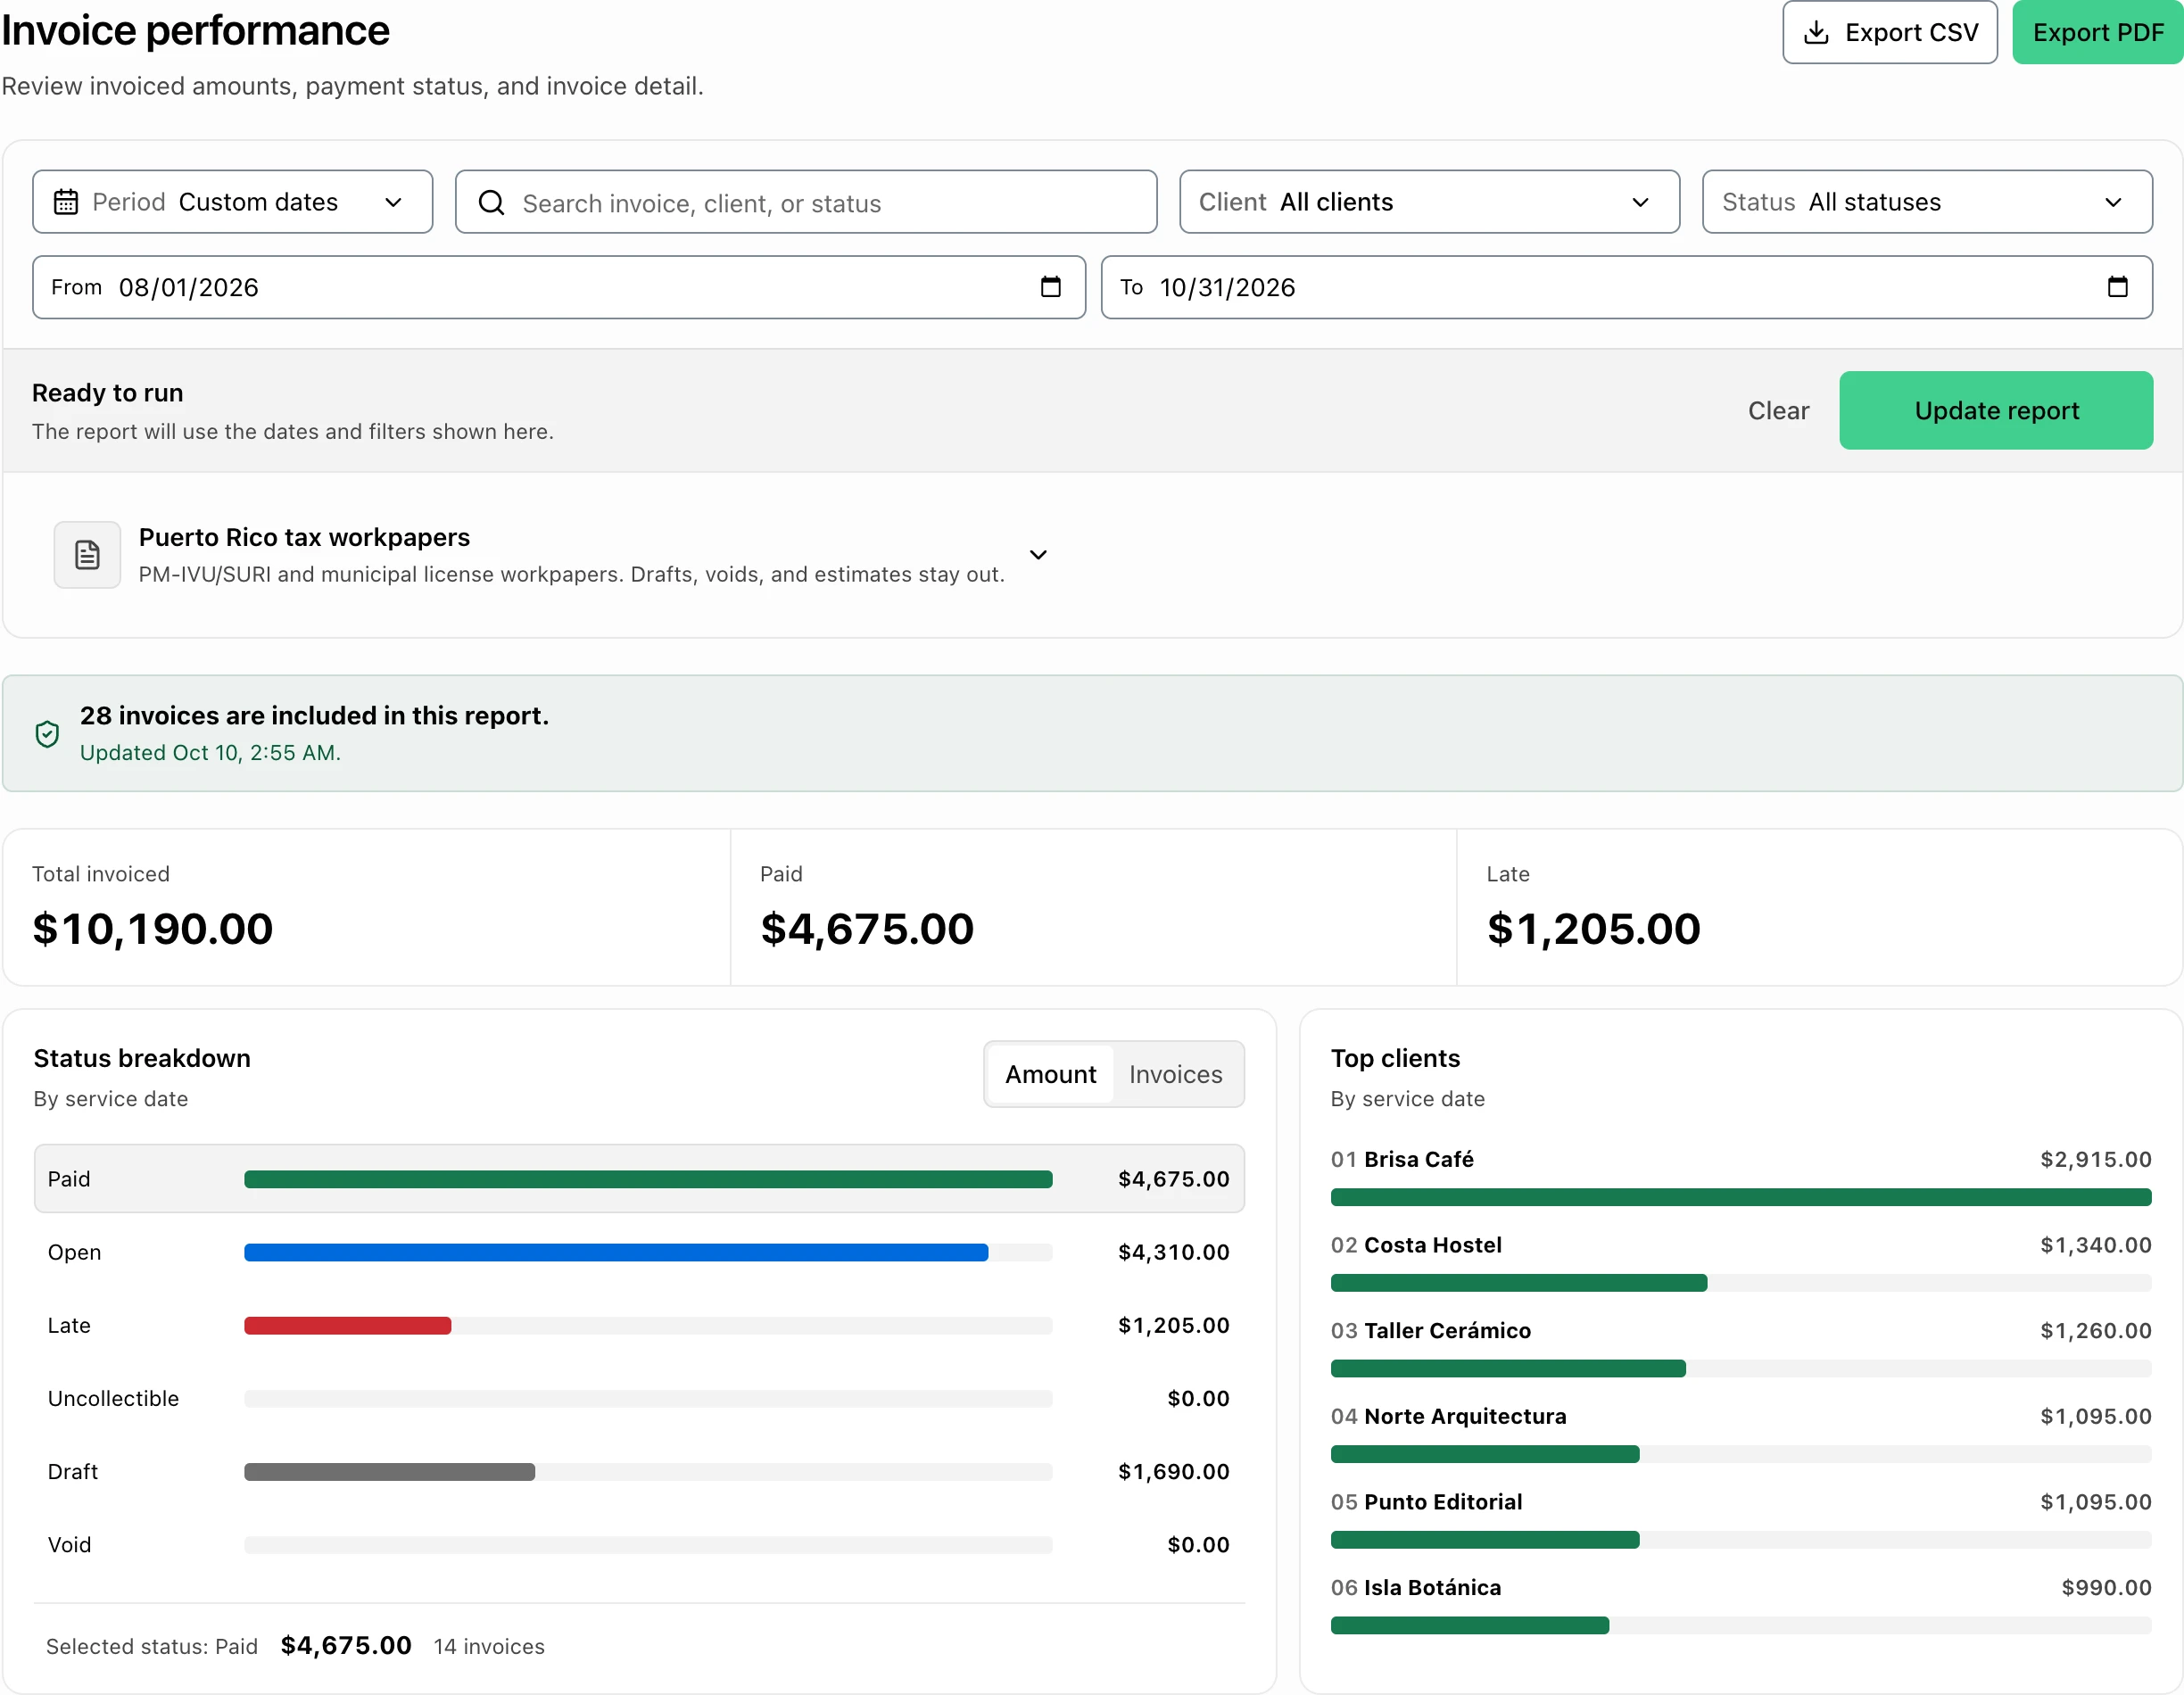Screen dimensions: 2184x1695
Task: Select the Late status bar row
Action: point(639,1325)
